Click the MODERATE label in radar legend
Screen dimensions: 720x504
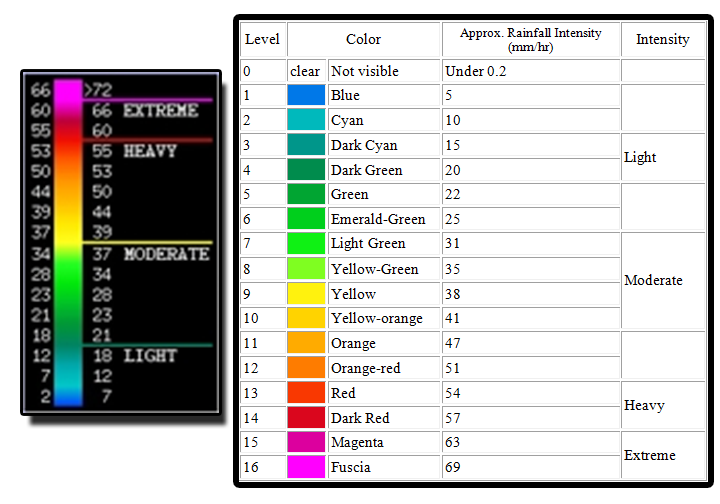(166, 254)
